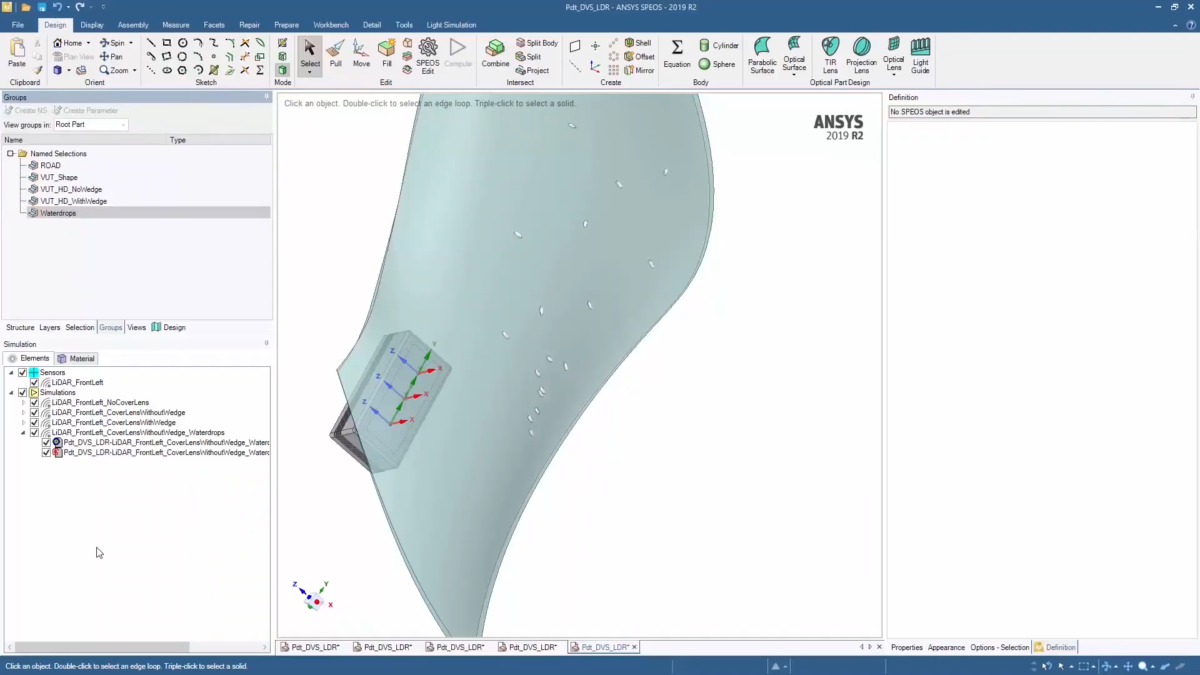1200x675 pixels.
Task: Click the simulation tree horizontal scrollbar
Action: (x=102, y=647)
